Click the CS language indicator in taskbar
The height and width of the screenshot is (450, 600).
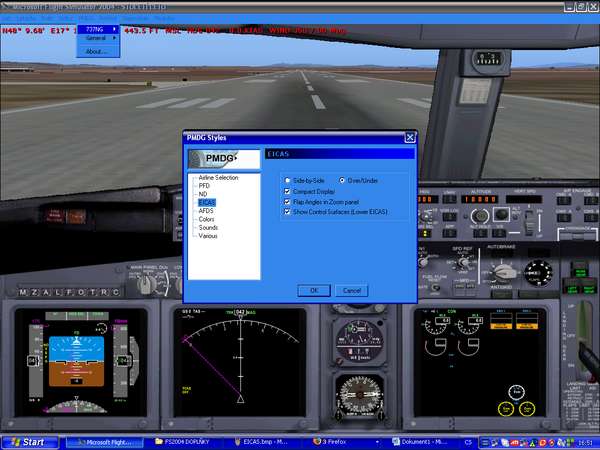pyautogui.click(x=468, y=442)
